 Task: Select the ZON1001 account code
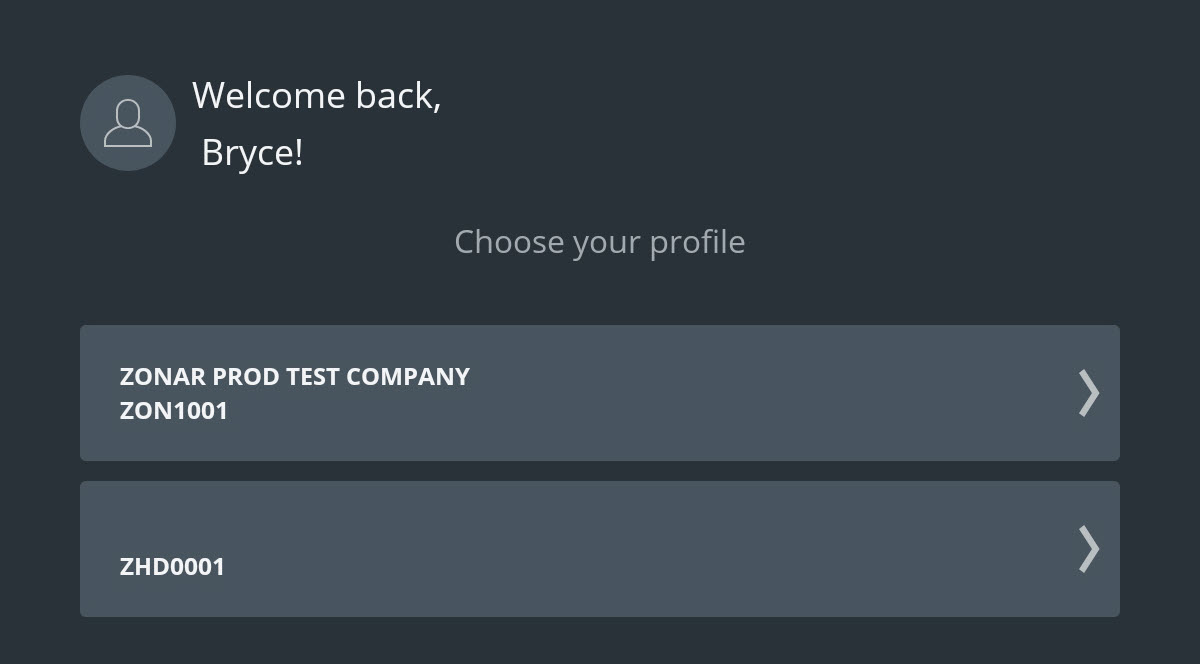[x=174, y=411]
